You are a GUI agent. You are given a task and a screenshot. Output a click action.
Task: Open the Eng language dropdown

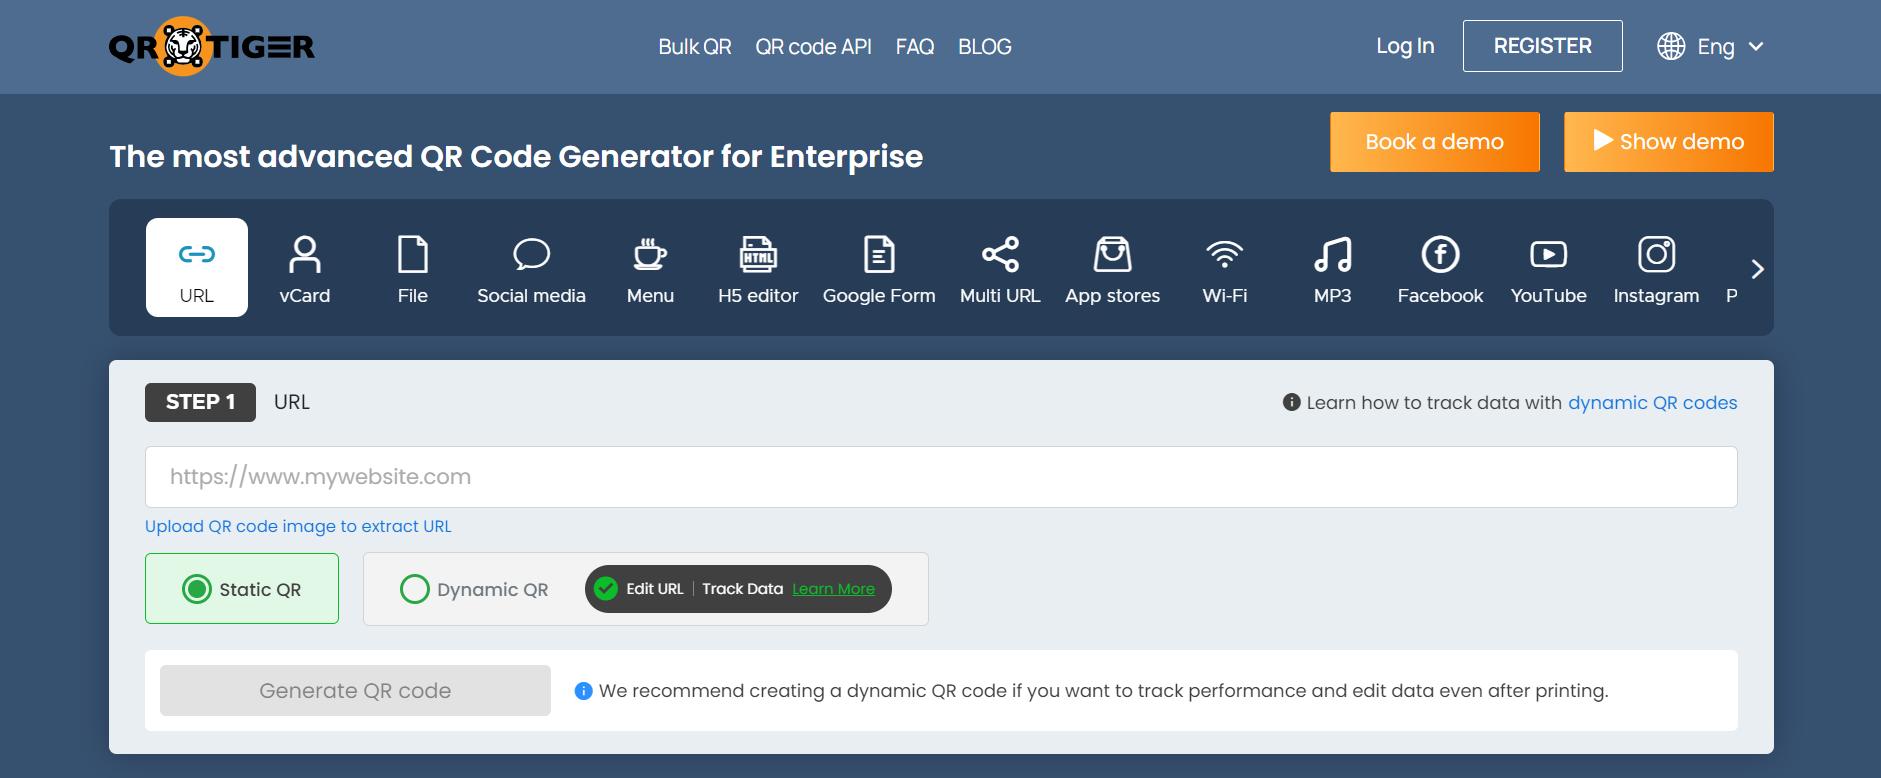pyautogui.click(x=1711, y=47)
